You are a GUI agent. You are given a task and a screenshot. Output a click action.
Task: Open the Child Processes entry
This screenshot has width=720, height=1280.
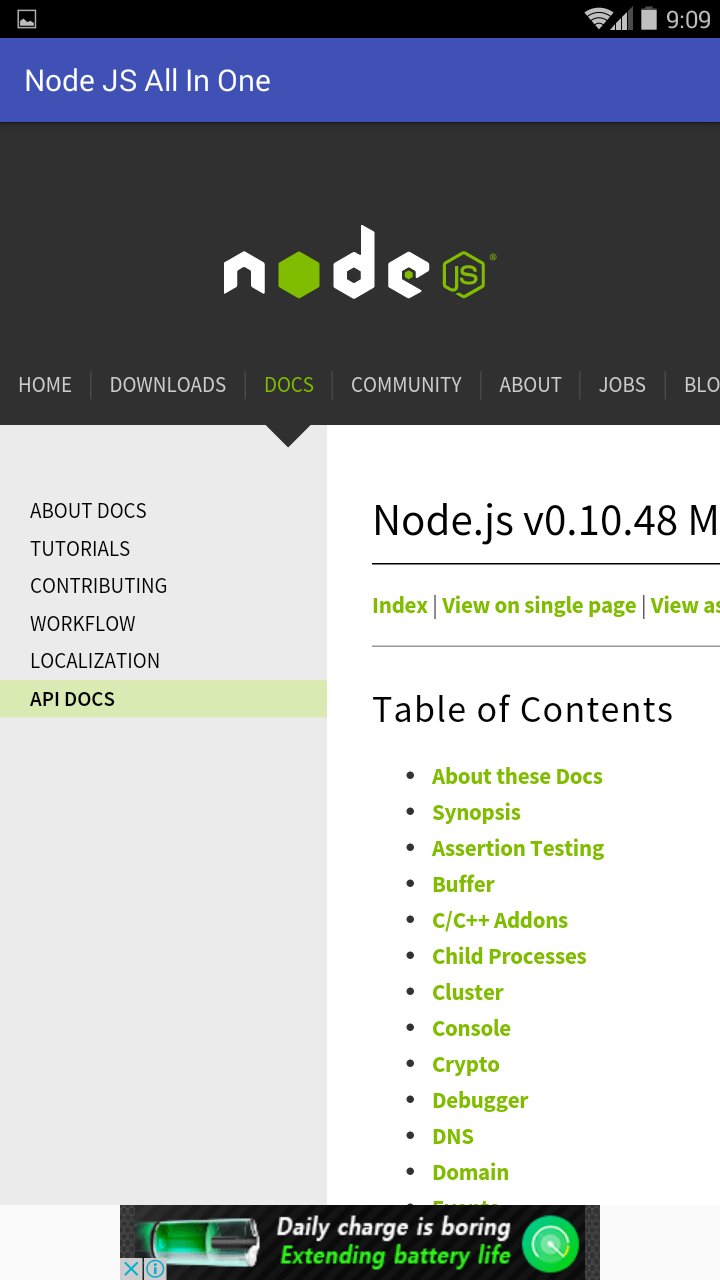click(x=509, y=956)
